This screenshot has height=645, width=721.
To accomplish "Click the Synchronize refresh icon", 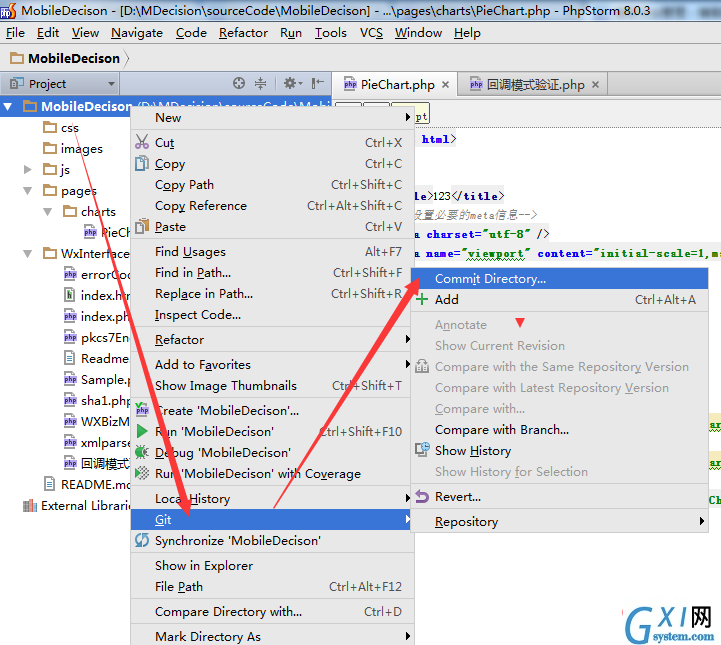I will pyautogui.click(x=142, y=540).
